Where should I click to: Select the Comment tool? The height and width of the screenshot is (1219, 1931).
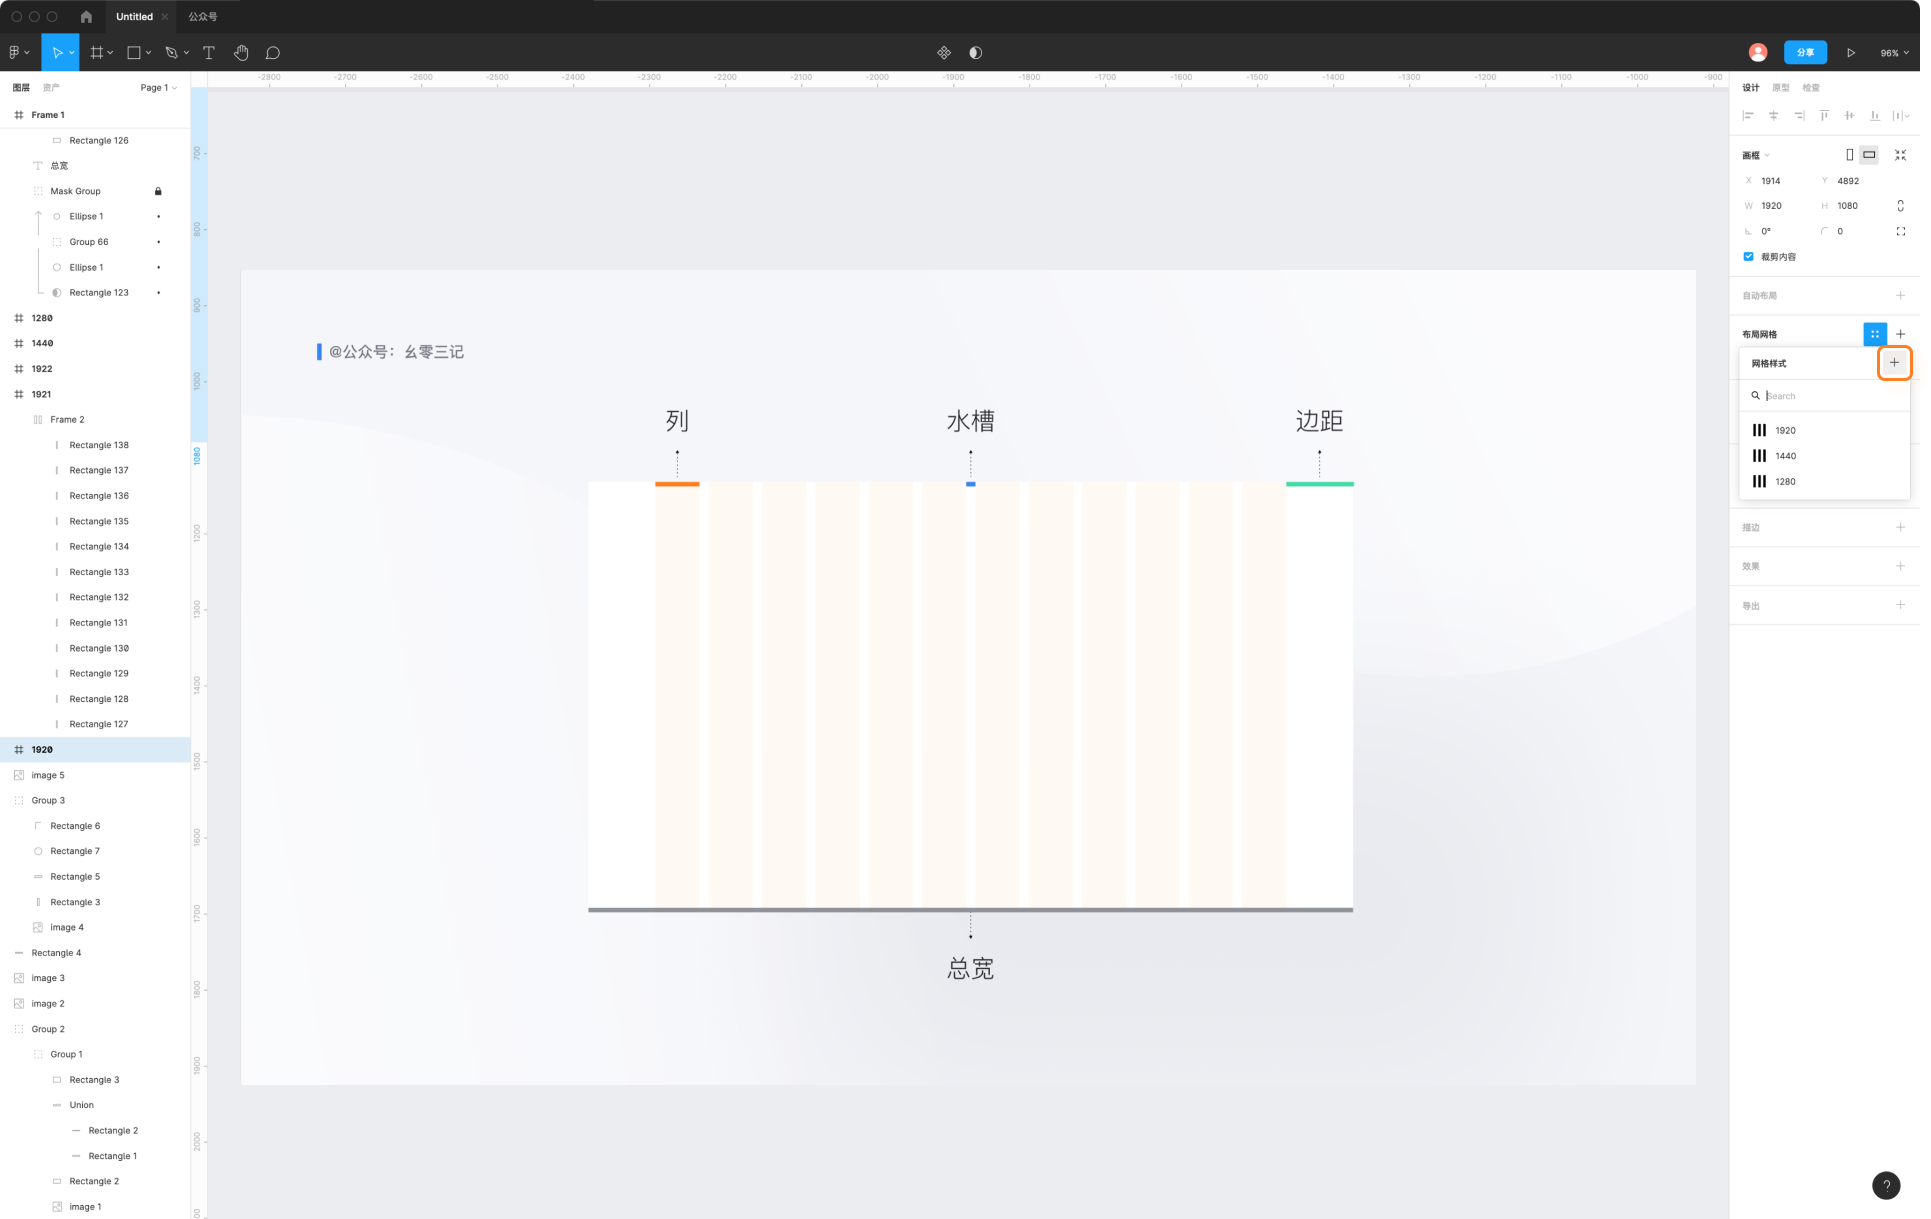tap(272, 52)
